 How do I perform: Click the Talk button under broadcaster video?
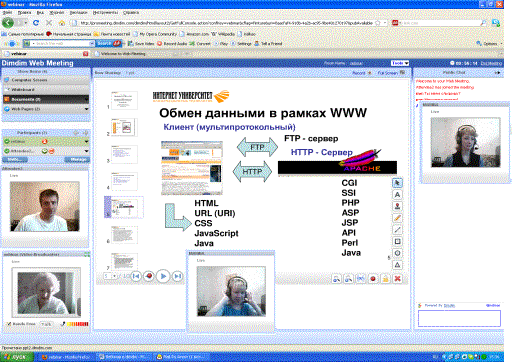coord(46,324)
